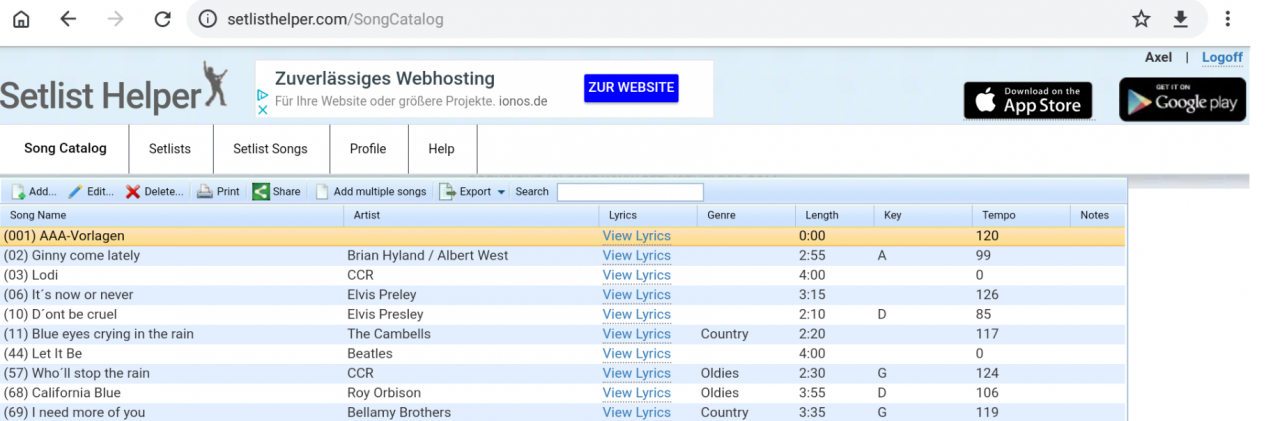1280x421 pixels.
Task: Click the Add song toolbar icon
Action: 18,192
